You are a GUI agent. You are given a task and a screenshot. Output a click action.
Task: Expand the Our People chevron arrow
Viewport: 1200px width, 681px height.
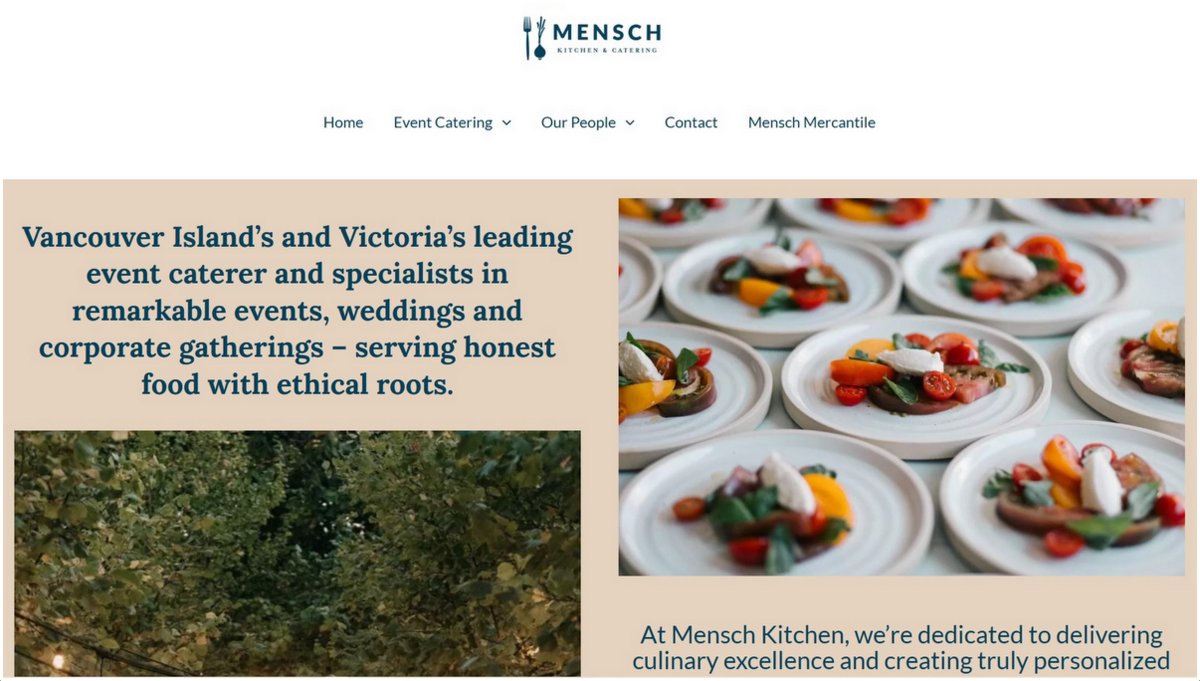coord(630,123)
